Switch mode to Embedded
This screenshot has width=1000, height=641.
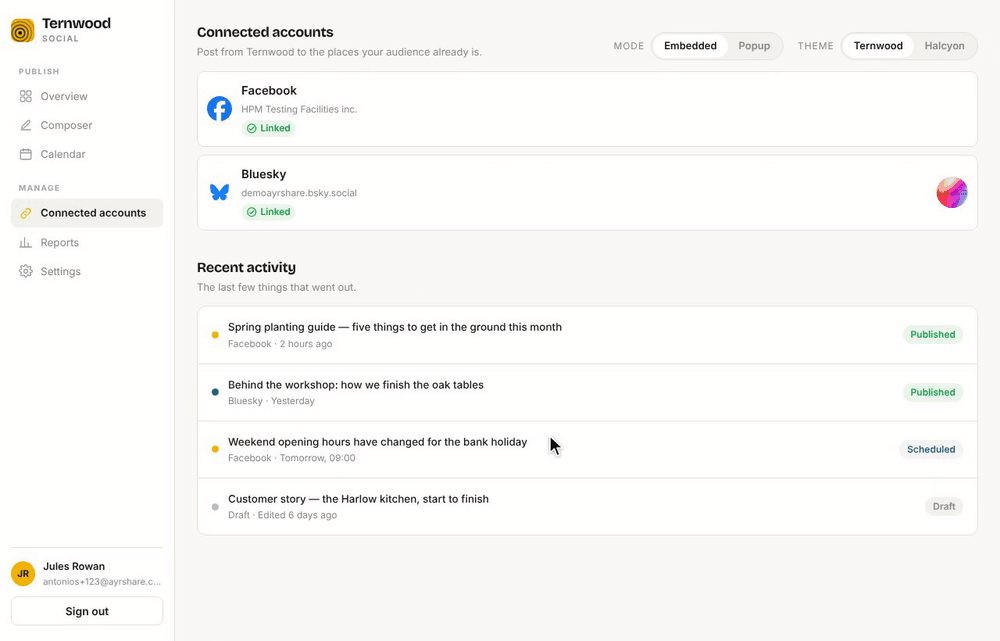[x=690, y=46]
